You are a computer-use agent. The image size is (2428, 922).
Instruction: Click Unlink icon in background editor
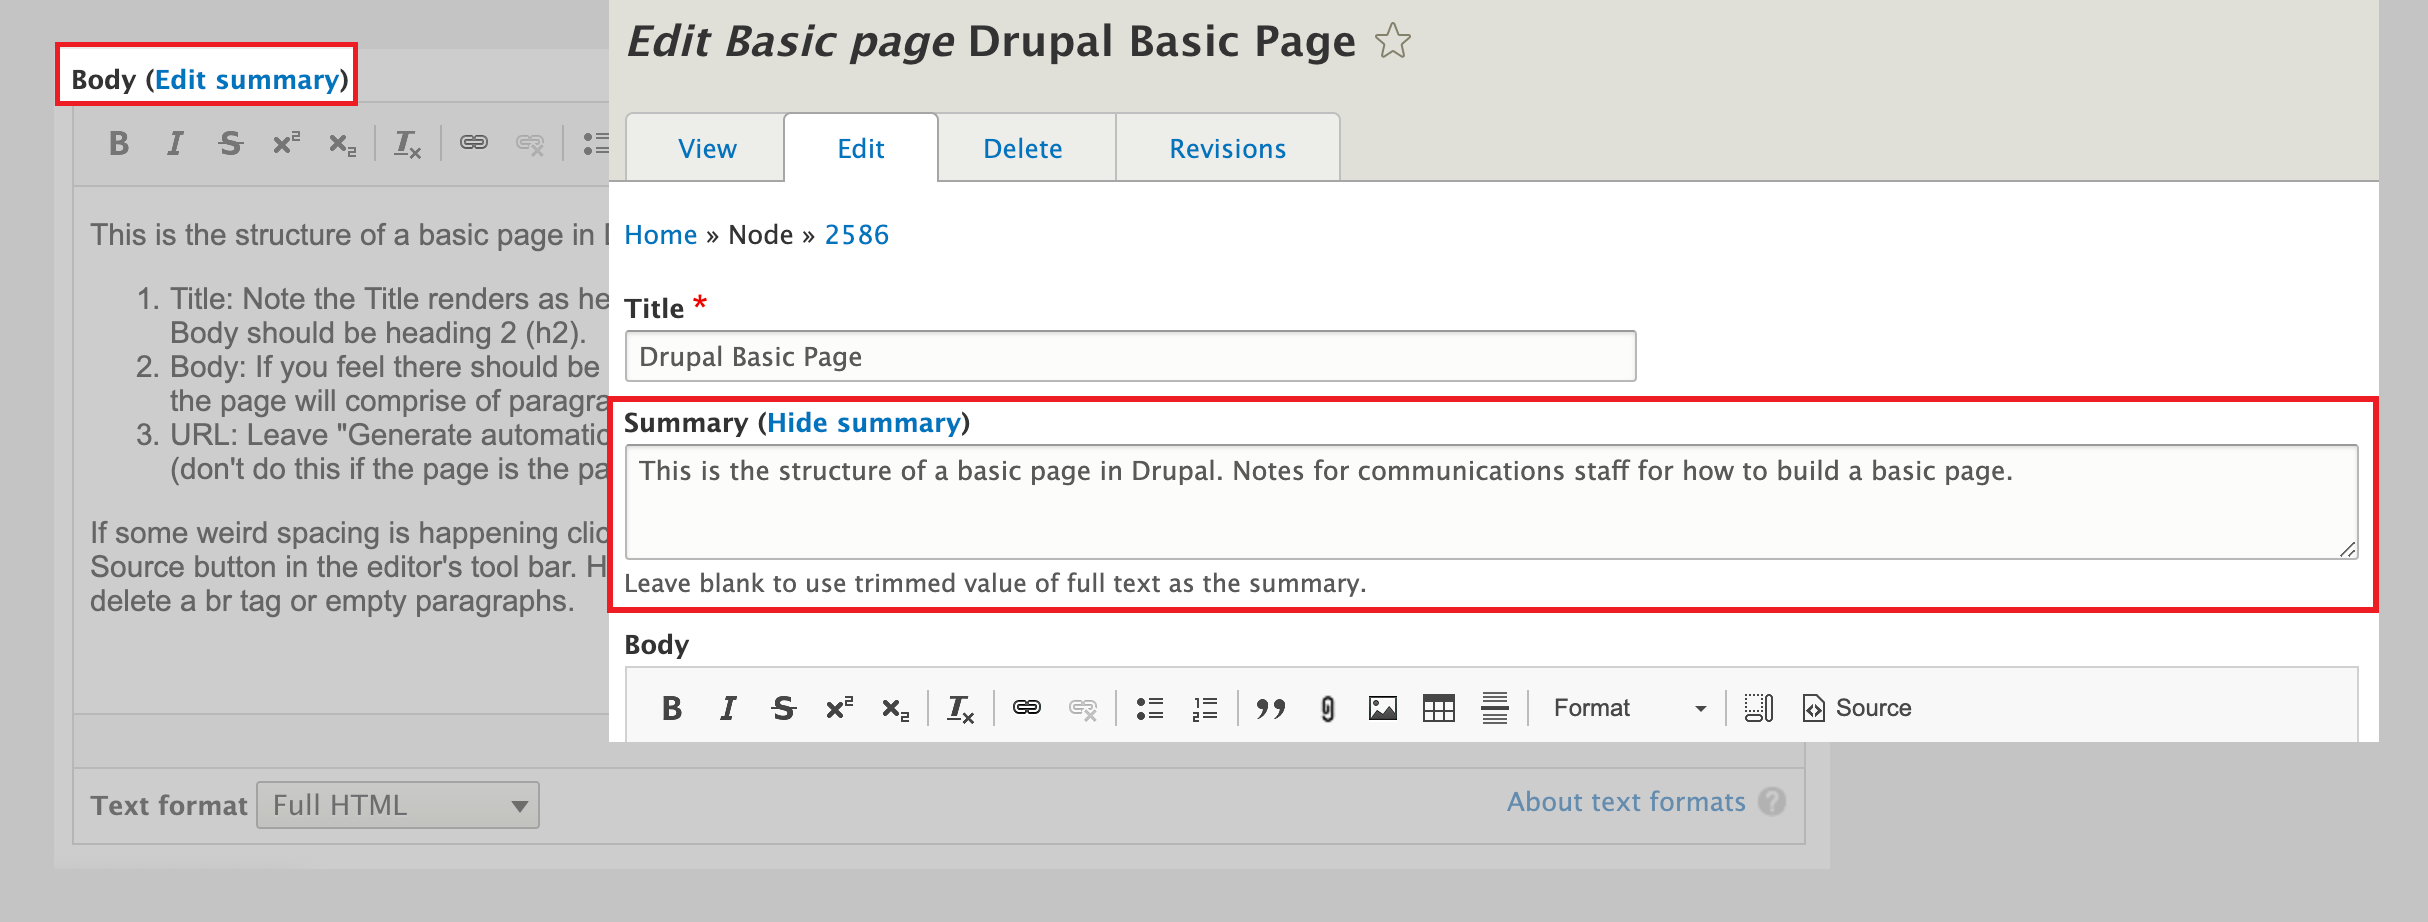coord(530,145)
